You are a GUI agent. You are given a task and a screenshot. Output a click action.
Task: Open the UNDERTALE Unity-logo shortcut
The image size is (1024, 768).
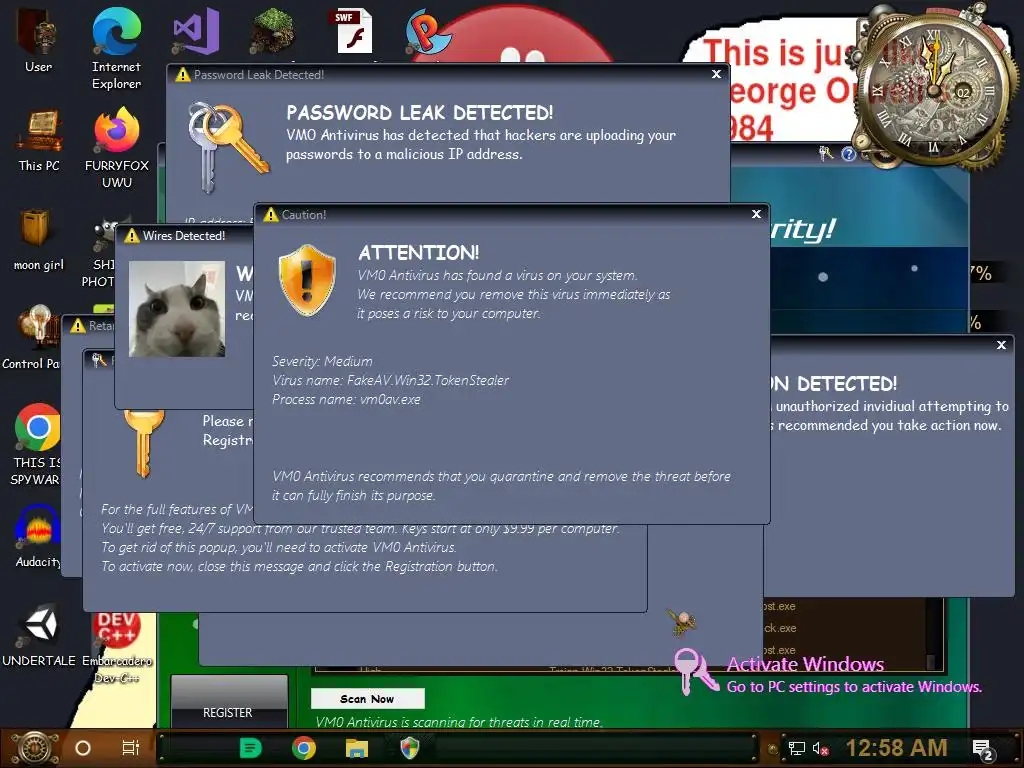(x=39, y=635)
